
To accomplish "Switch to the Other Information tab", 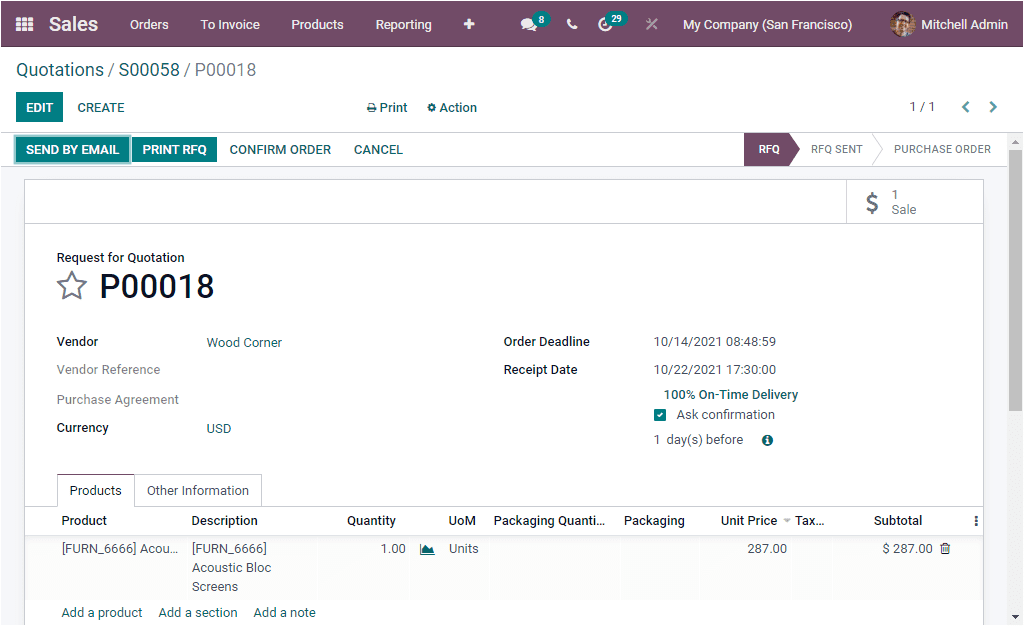I will [197, 490].
